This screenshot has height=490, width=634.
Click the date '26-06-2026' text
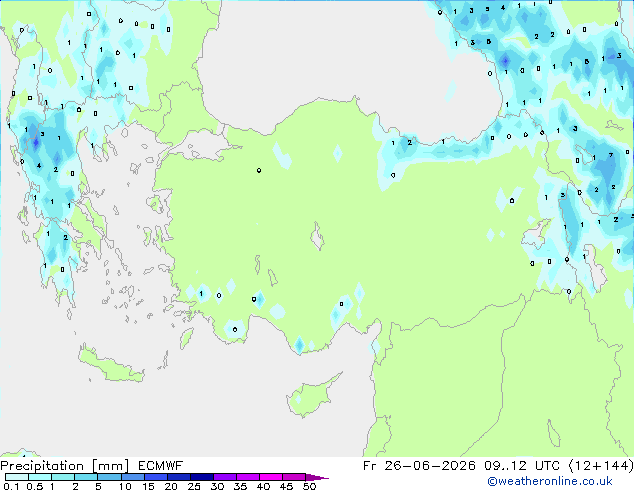pyautogui.click(x=430, y=466)
